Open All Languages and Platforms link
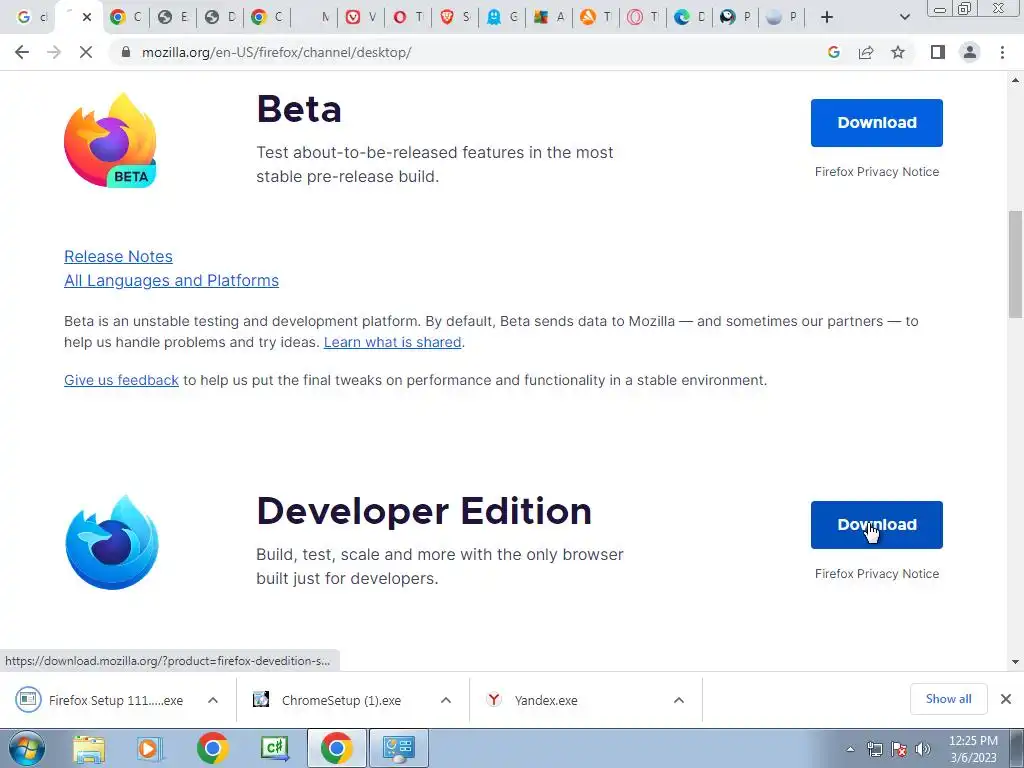This screenshot has width=1024, height=768. click(171, 280)
